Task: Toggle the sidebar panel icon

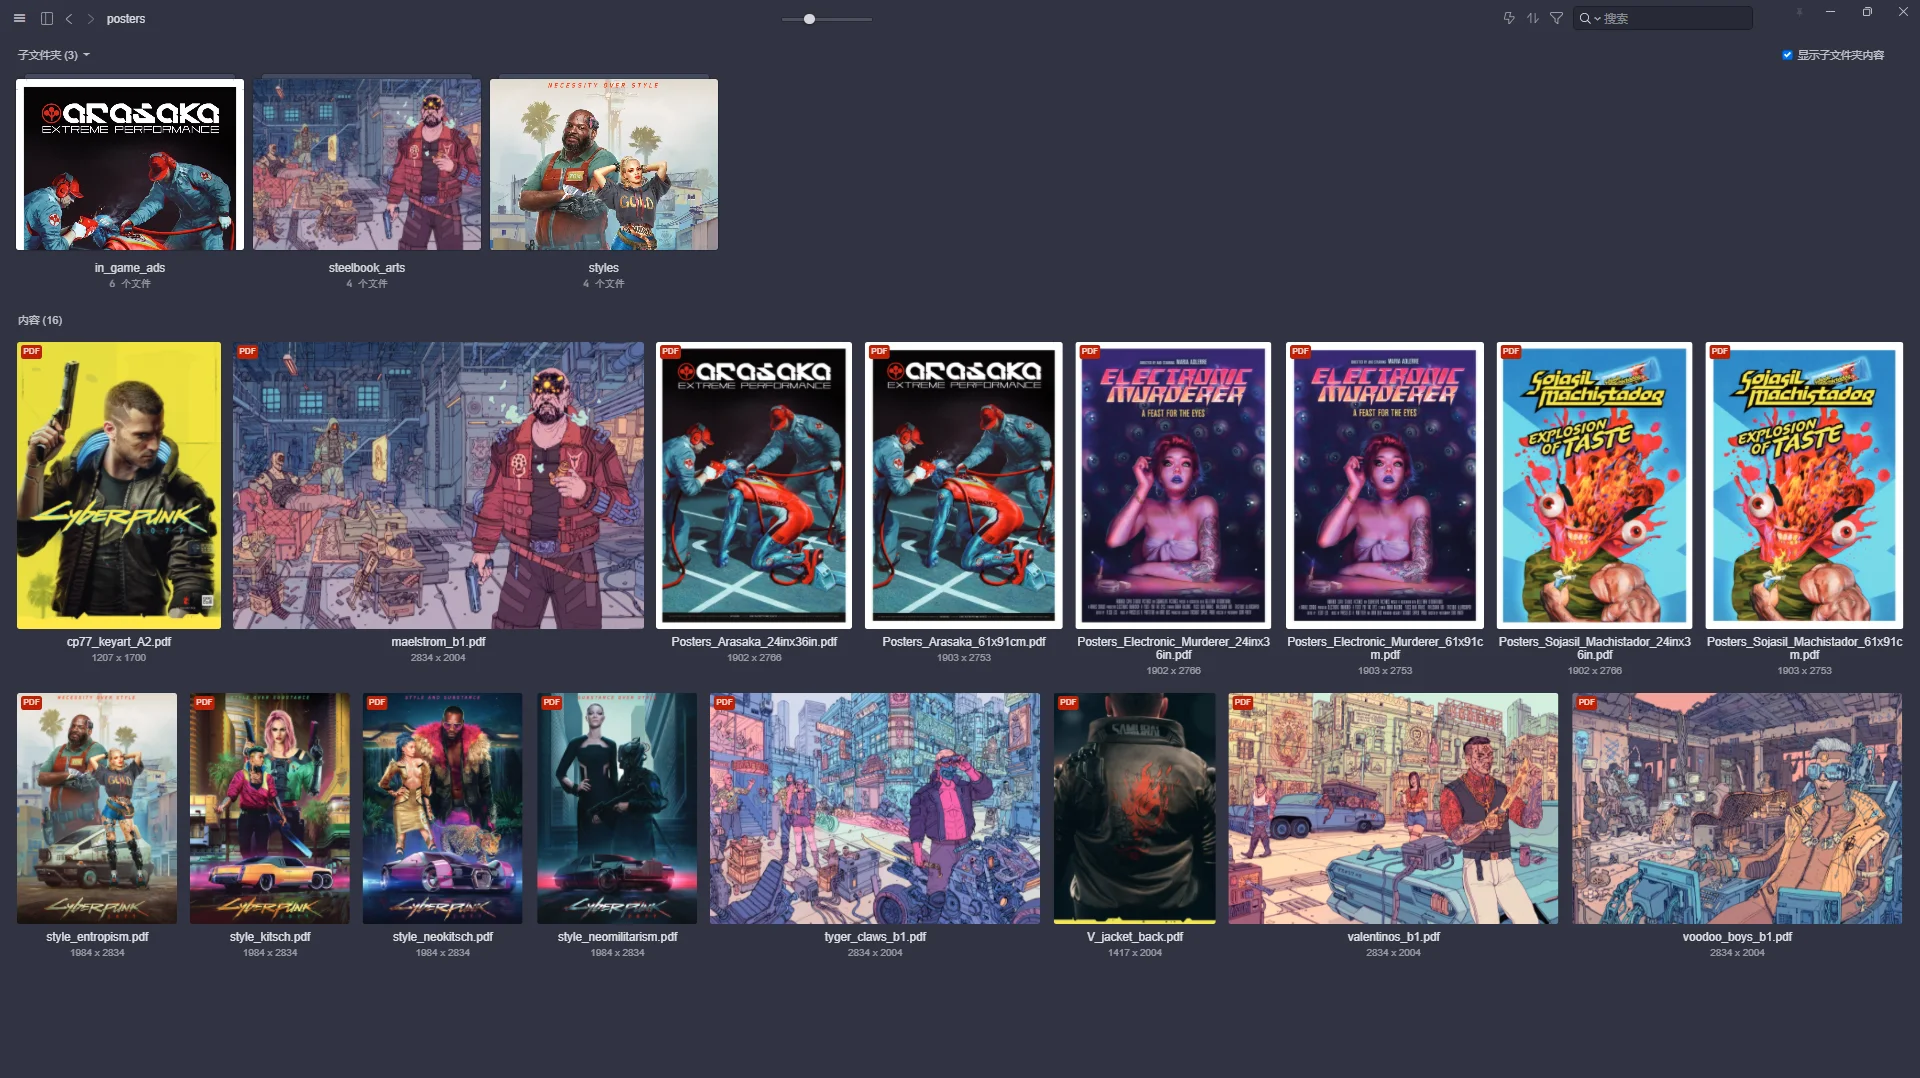Action: 46,18
